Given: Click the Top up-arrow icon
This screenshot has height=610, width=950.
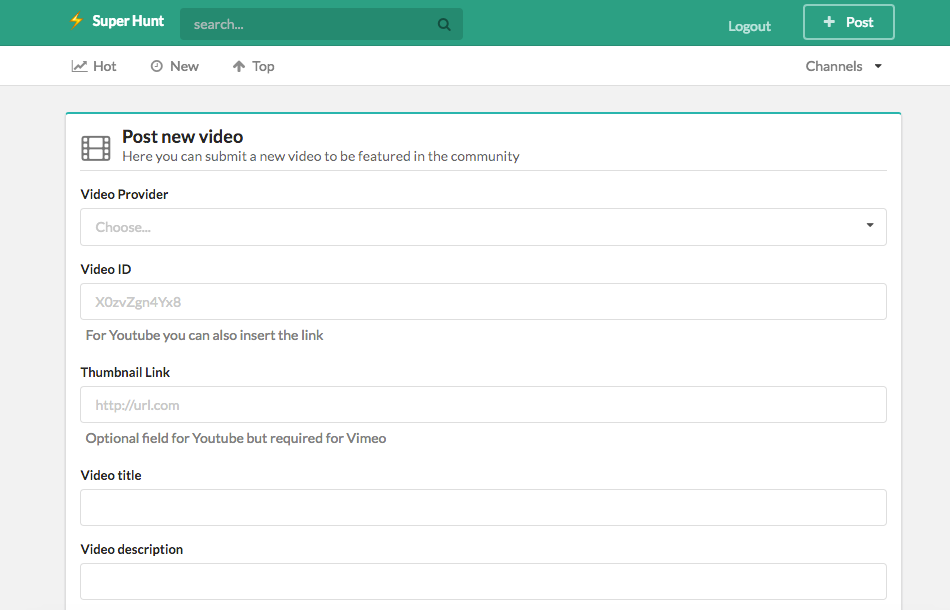Looking at the screenshot, I should coord(239,66).
